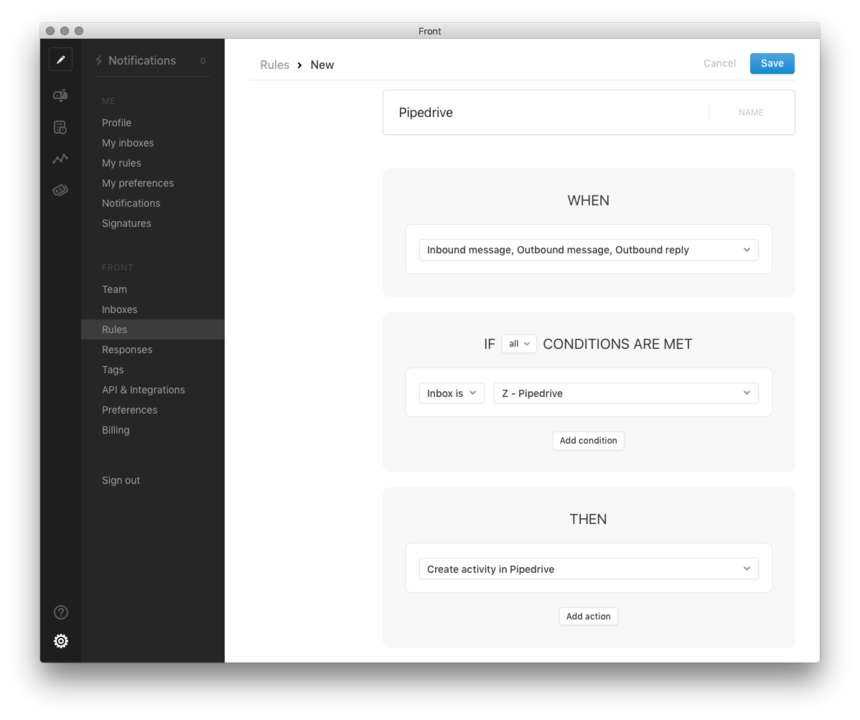The width and height of the screenshot is (860, 720).
Task: Open Signatures settings
Action: 126,223
